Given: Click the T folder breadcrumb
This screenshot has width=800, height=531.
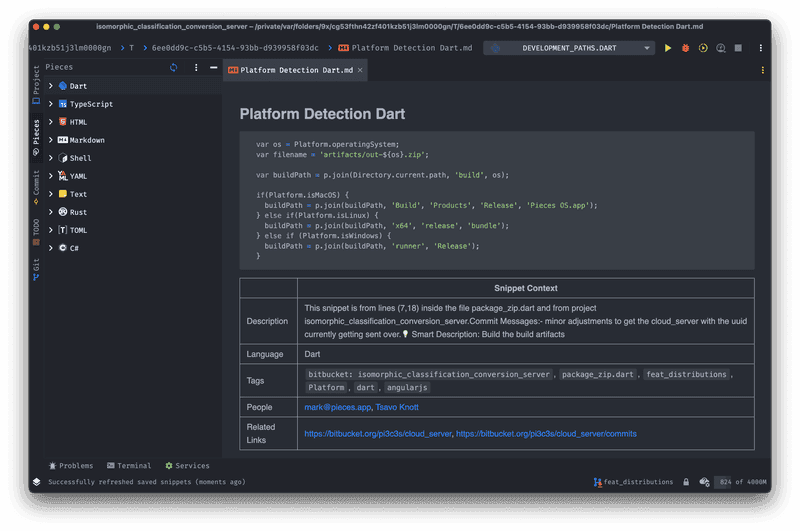Looking at the screenshot, I should 131,48.
